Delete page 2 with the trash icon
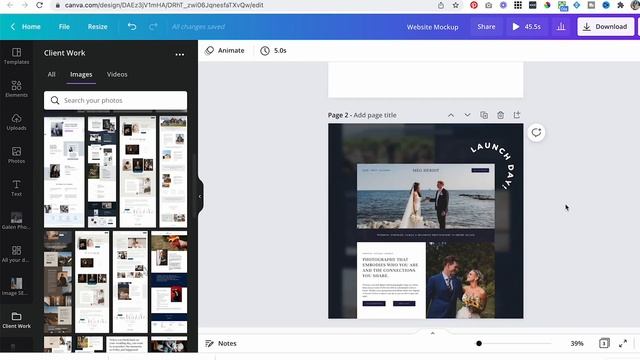 [500, 115]
